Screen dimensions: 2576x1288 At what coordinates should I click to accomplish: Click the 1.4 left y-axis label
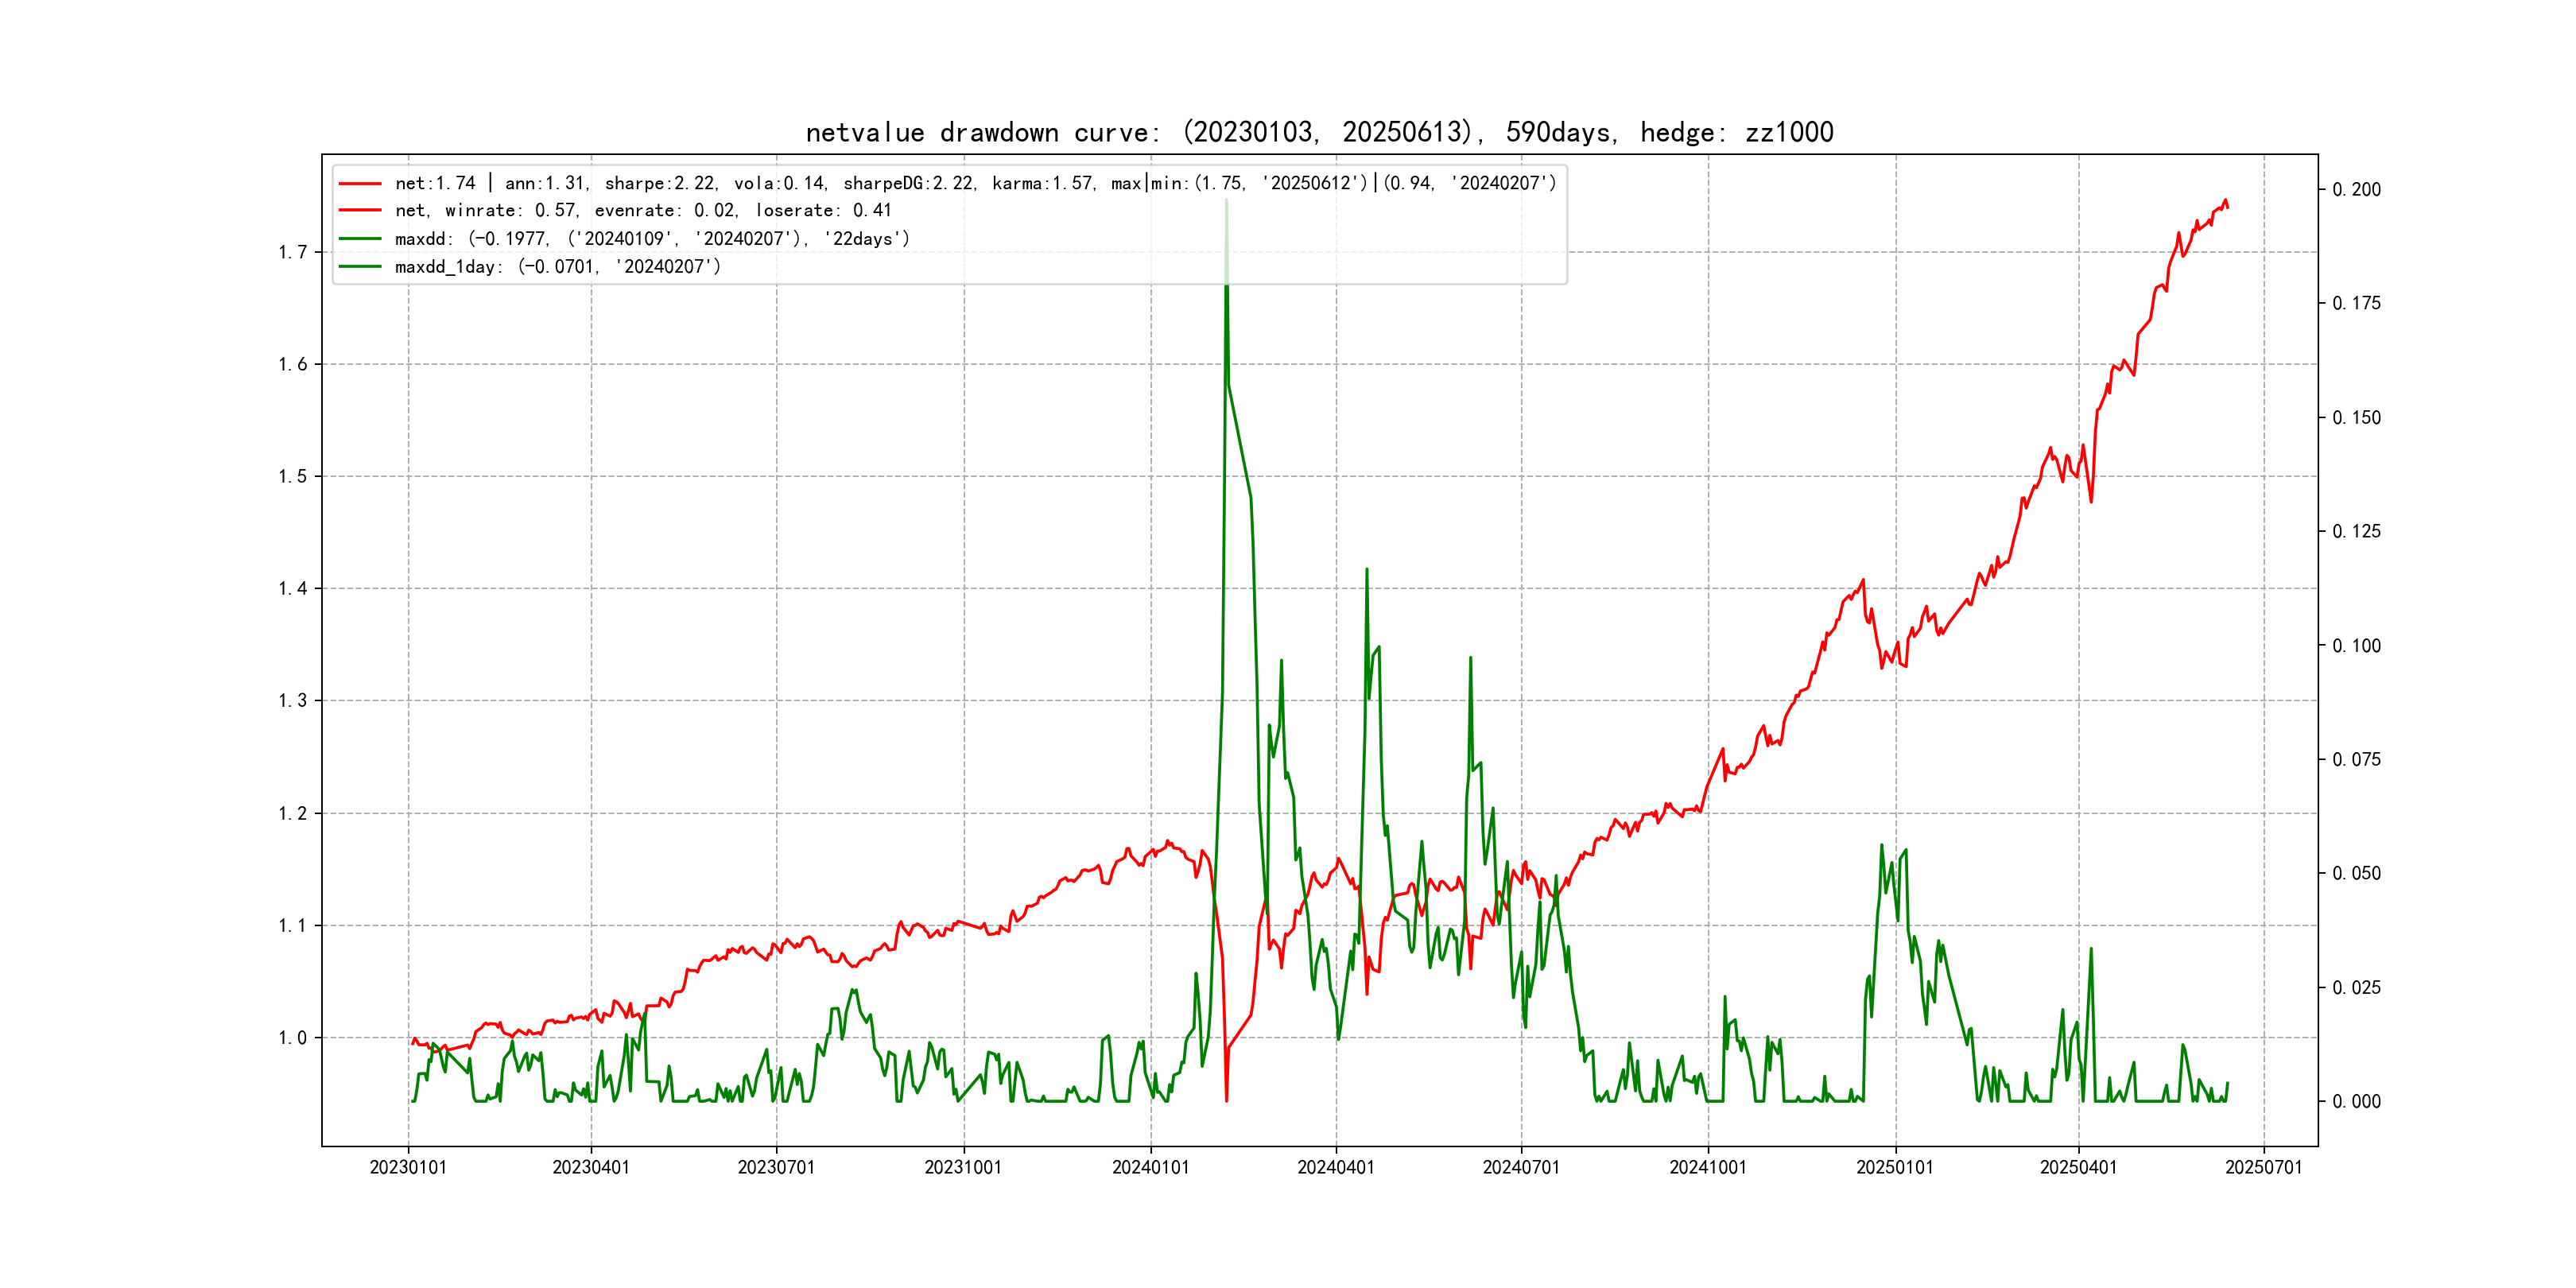[293, 589]
